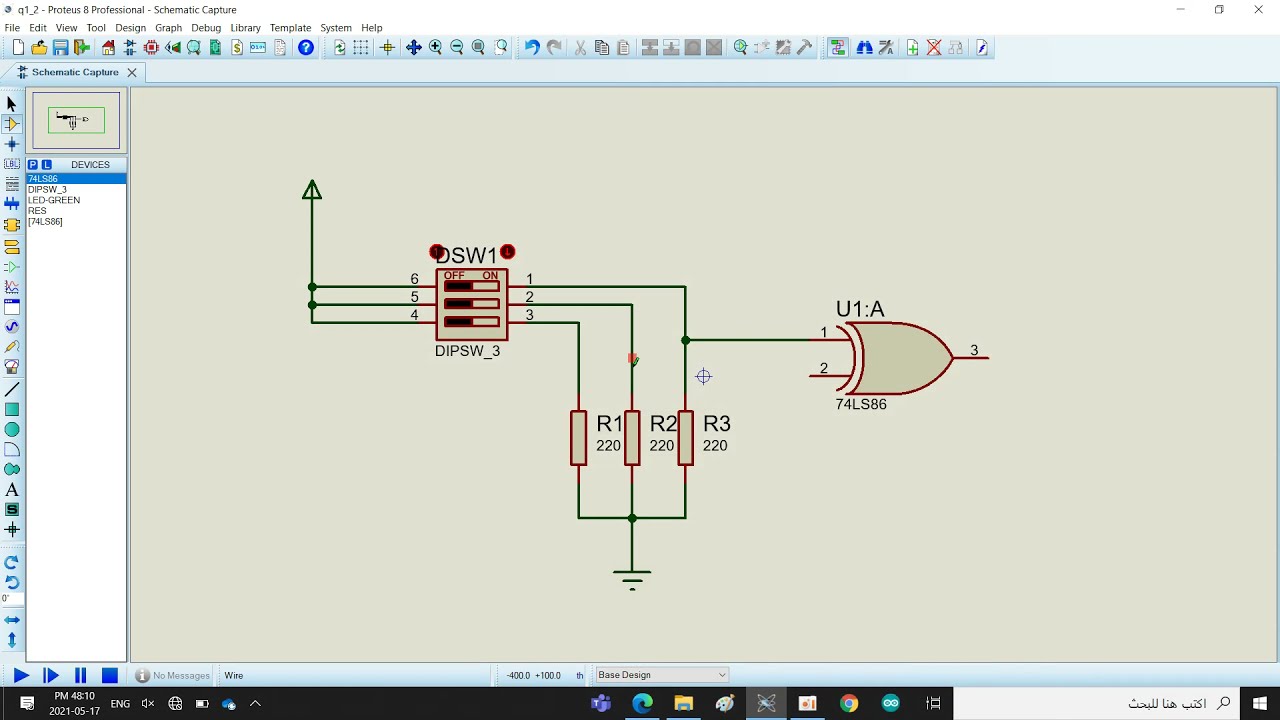Open the Library menu
The width and height of the screenshot is (1280, 720).
click(245, 28)
